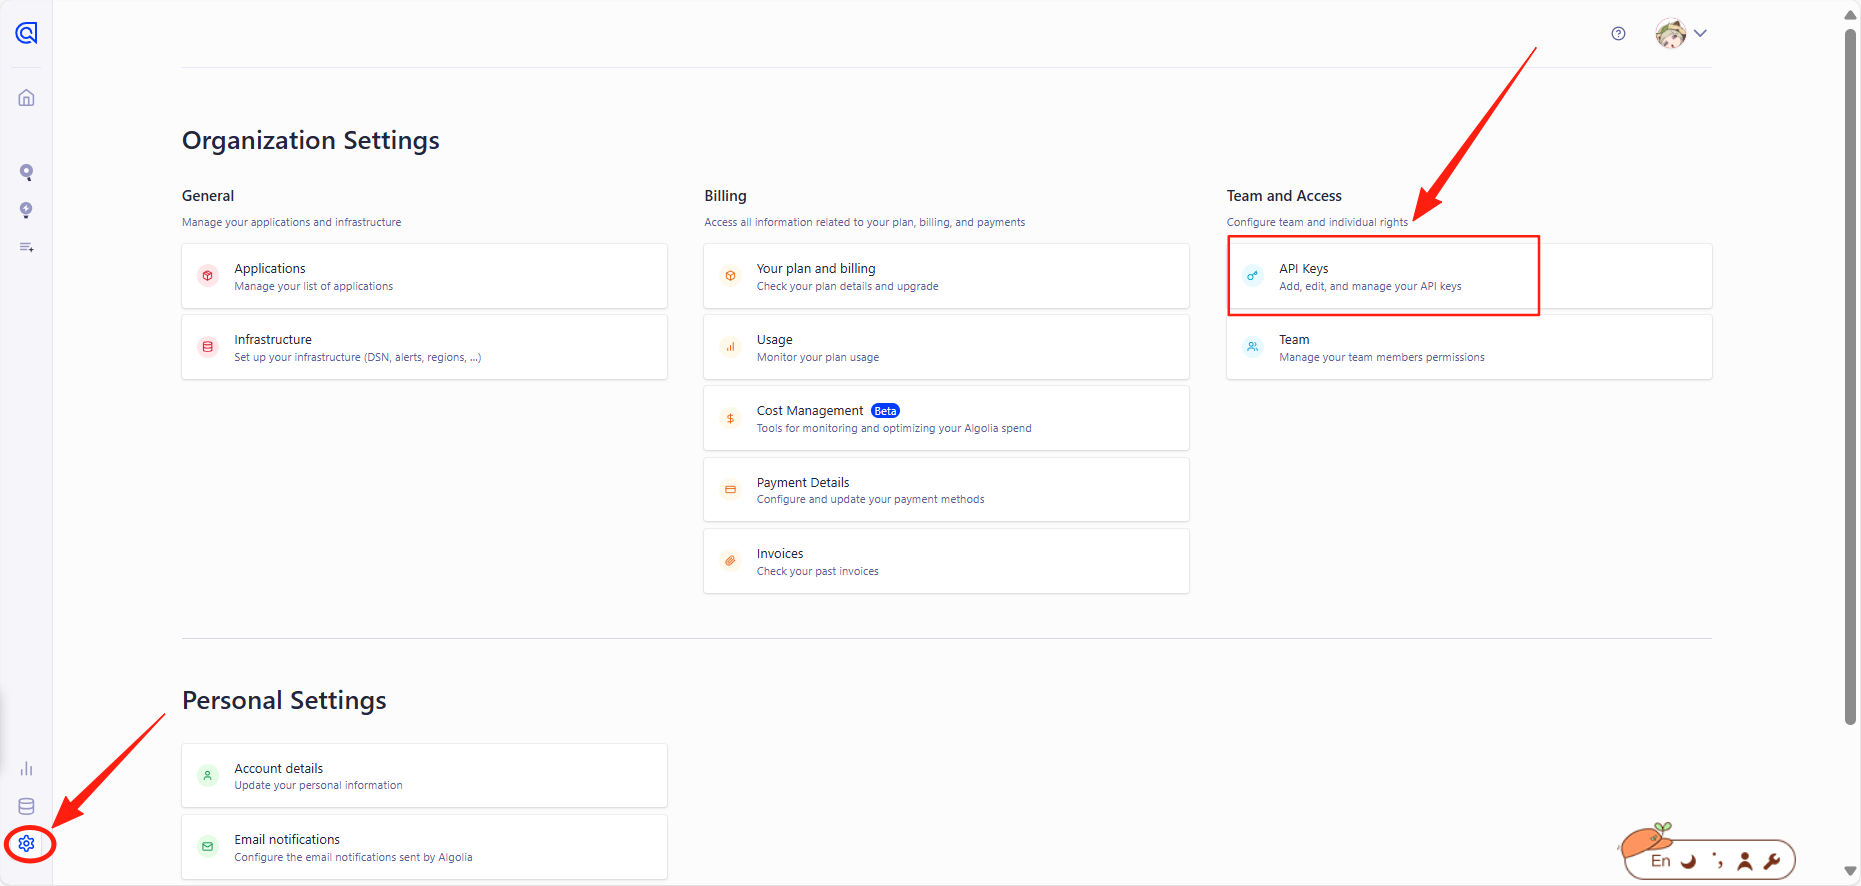Open the Team members permissions card
This screenshot has height=886, width=1861.
(x=1468, y=348)
